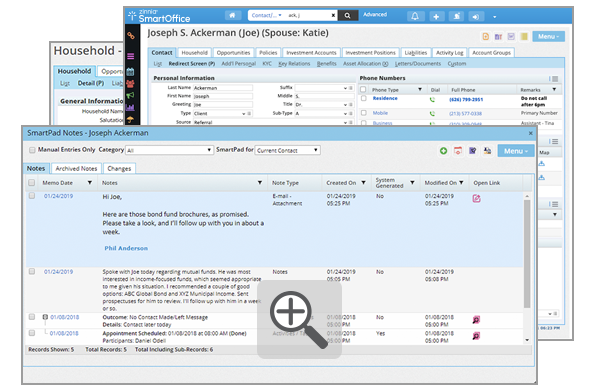This screenshot has width=600, height=390.
Task: Click the search magnifier button
Action: pyautogui.click(x=347, y=16)
